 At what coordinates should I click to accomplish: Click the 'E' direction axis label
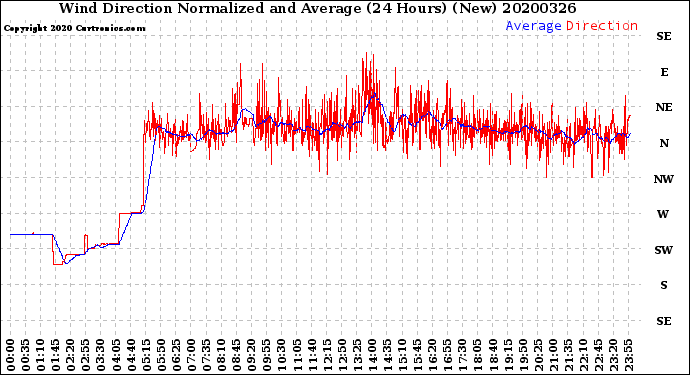click(x=664, y=72)
